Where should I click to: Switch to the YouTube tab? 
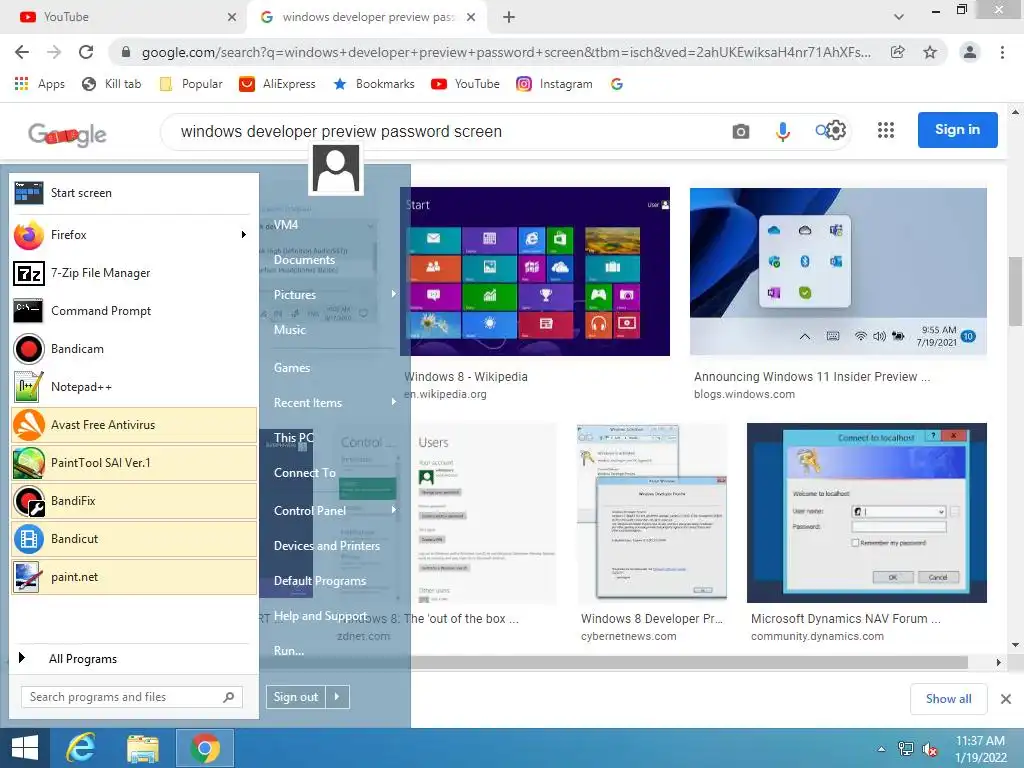[124, 17]
